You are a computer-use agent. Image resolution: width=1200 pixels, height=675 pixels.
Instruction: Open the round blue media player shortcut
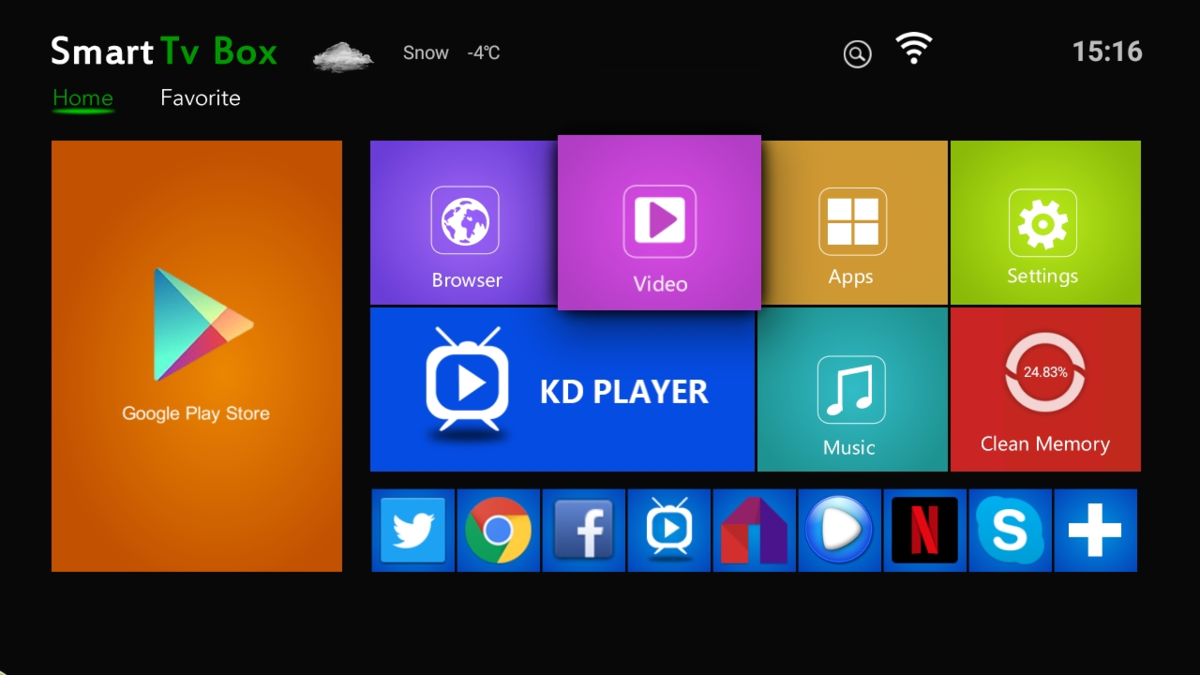point(840,530)
